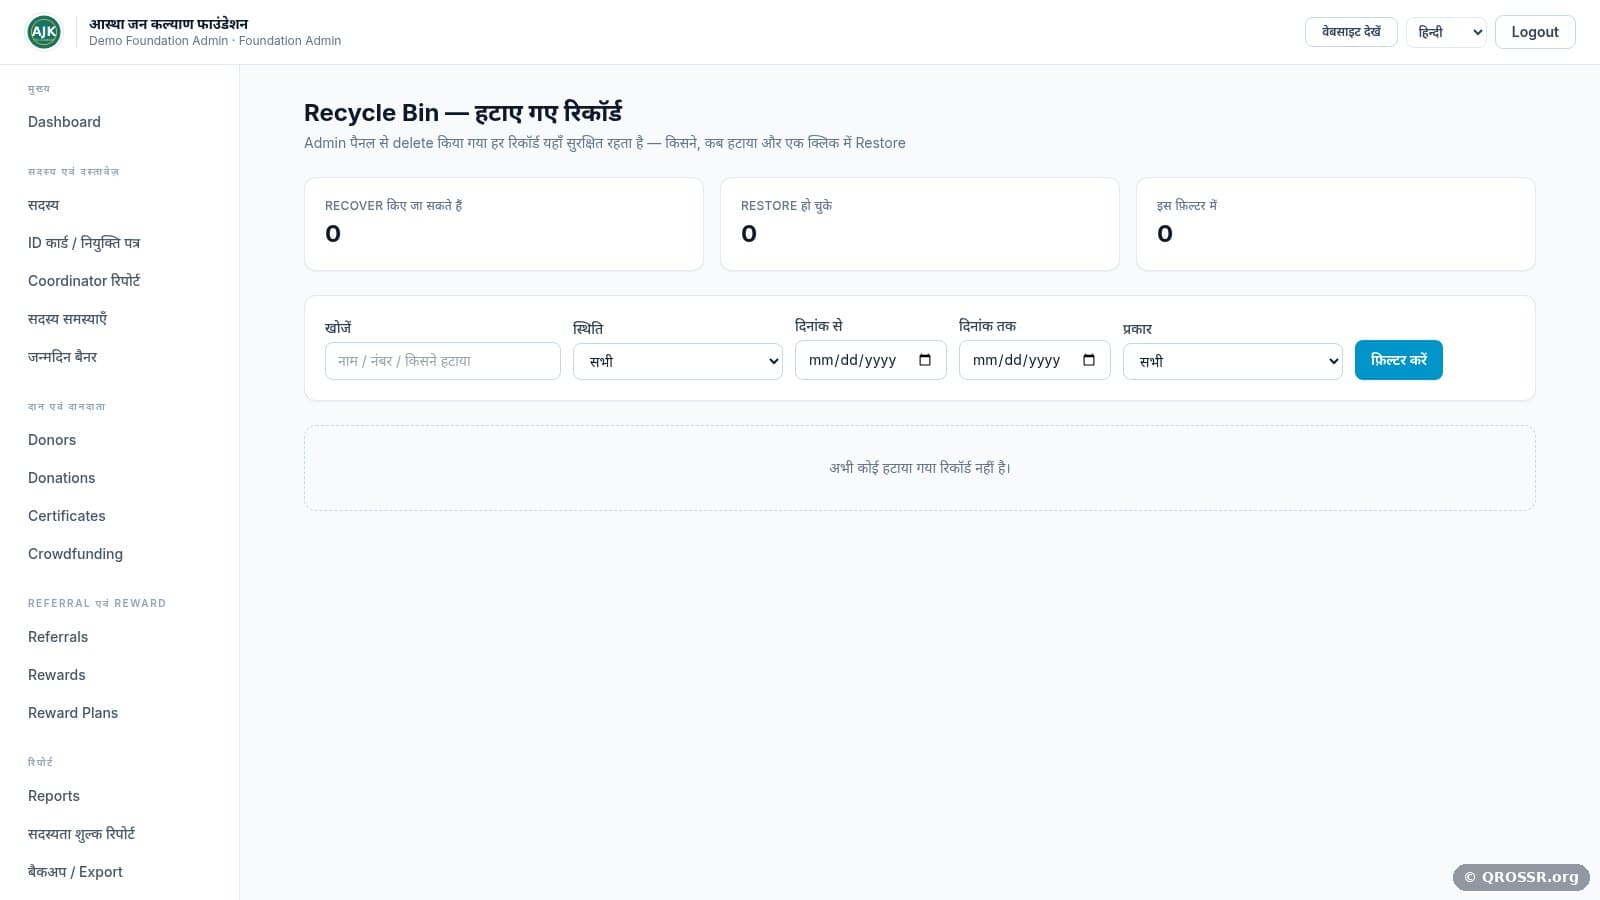Expand the प्रकार dropdown

click(1233, 361)
